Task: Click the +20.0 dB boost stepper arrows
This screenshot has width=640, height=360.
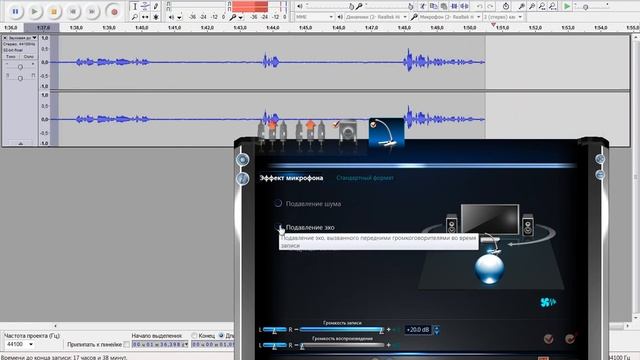Action: pyautogui.click(x=436, y=329)
